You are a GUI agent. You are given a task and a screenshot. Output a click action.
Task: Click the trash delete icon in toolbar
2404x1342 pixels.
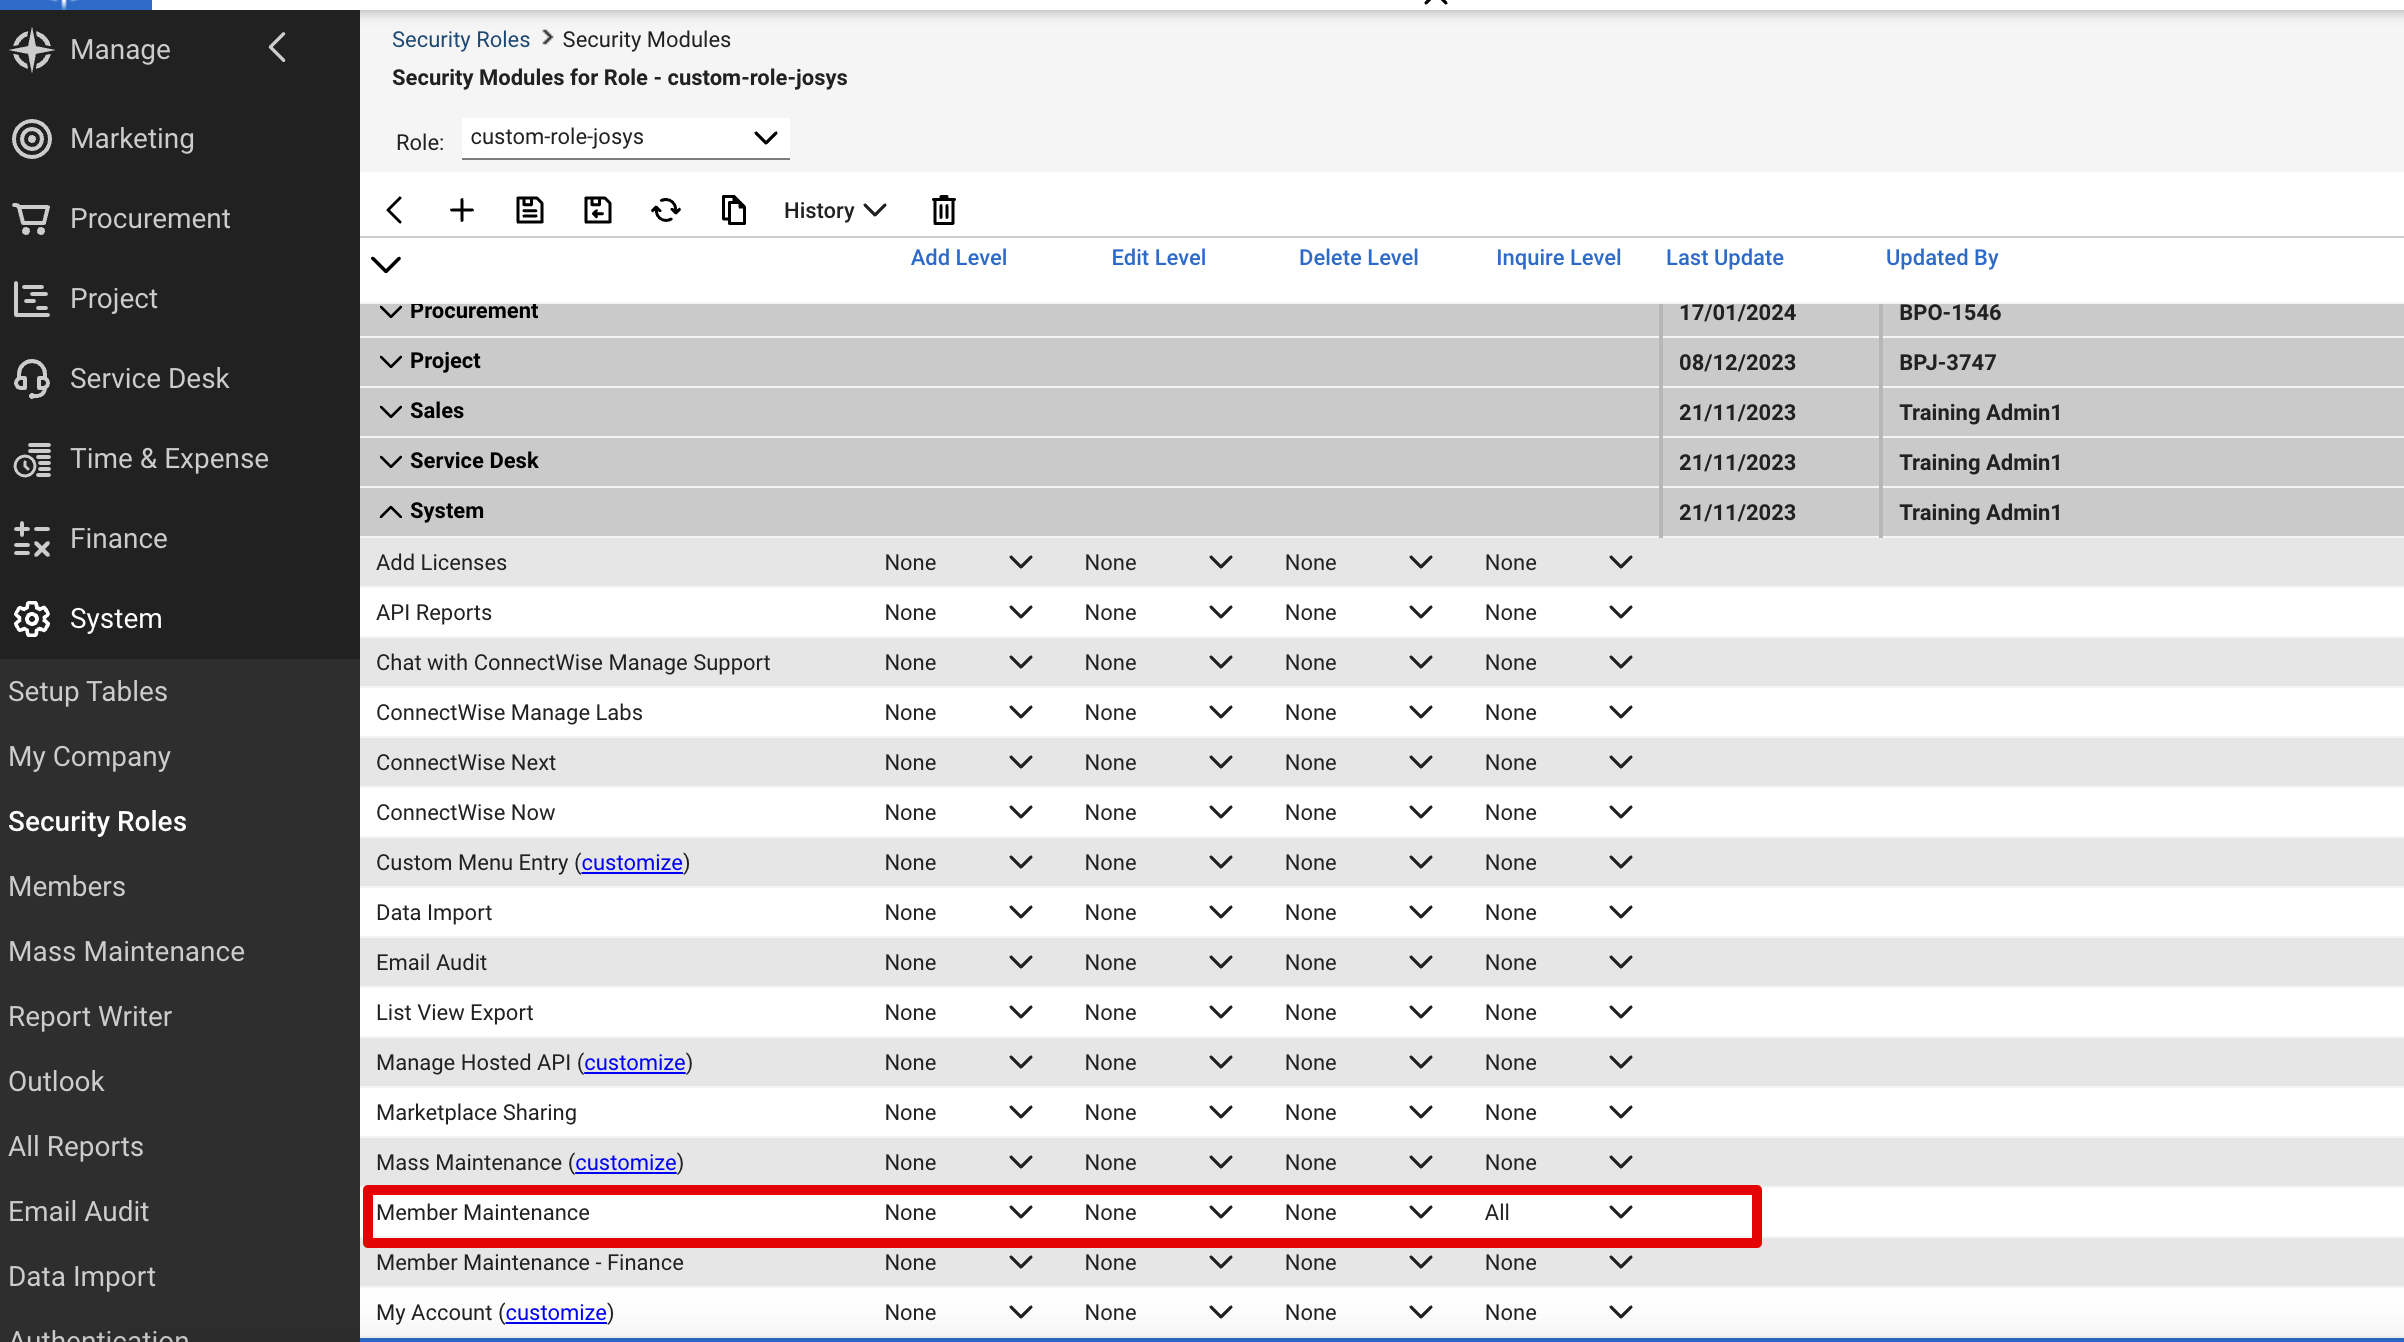943,210
